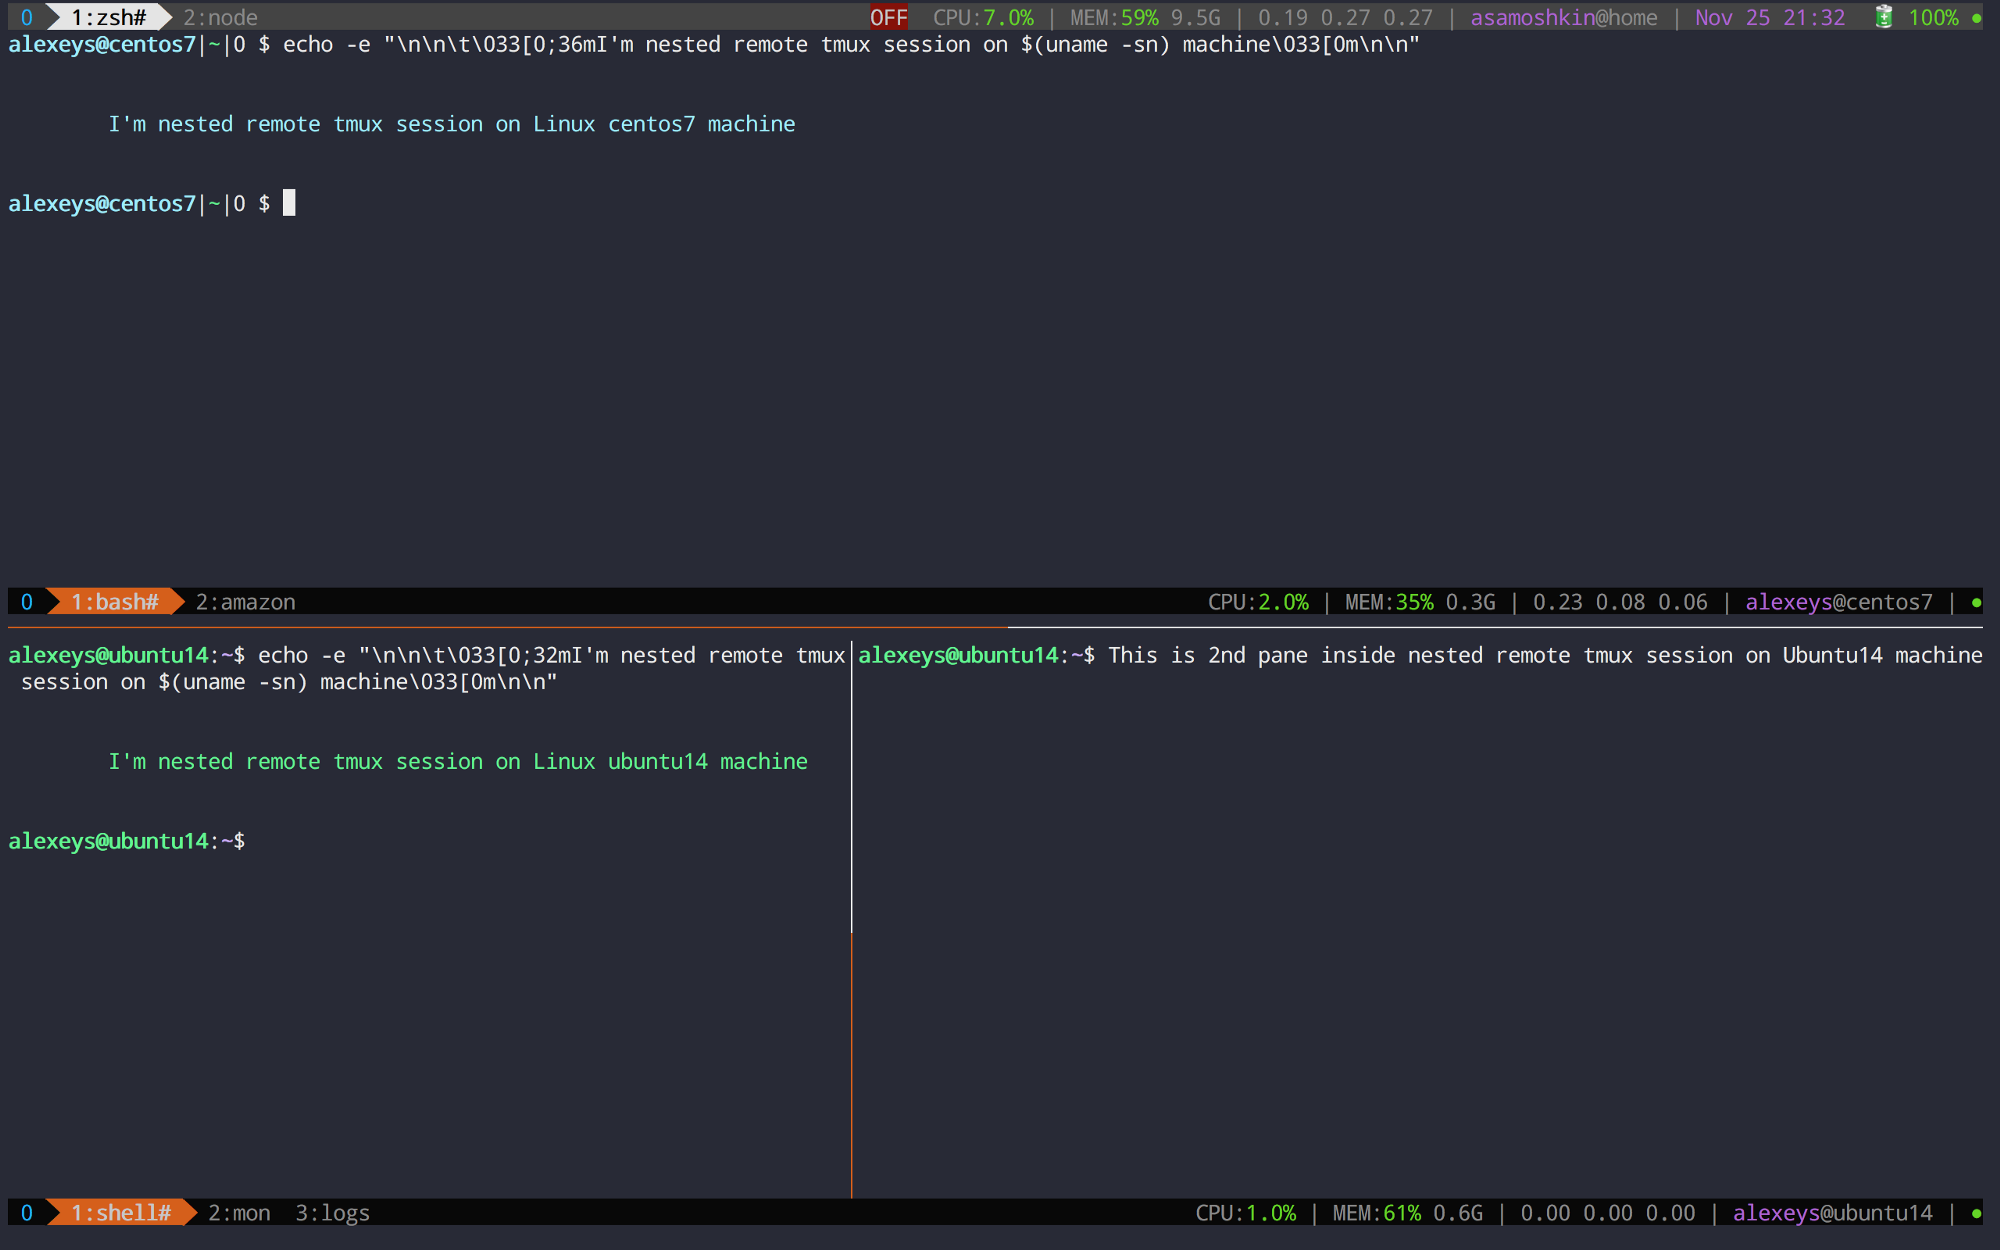Click session number 0 in centos7 status bar

[27, 602]
